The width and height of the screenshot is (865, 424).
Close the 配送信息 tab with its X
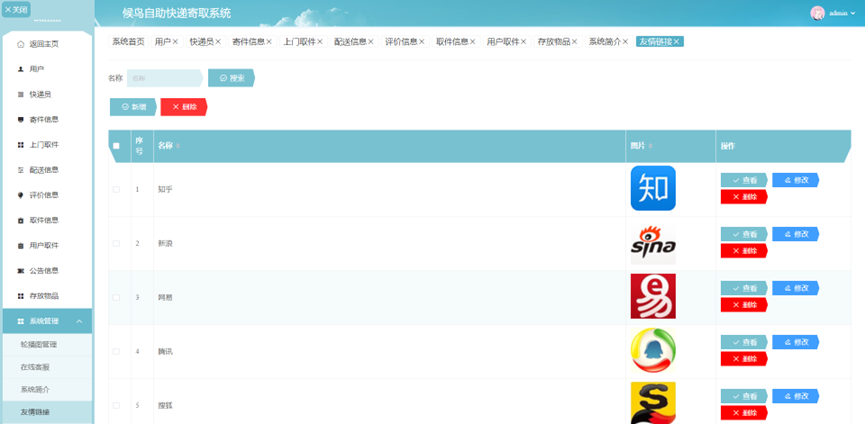pyautogui.click(x=371, y=41)
